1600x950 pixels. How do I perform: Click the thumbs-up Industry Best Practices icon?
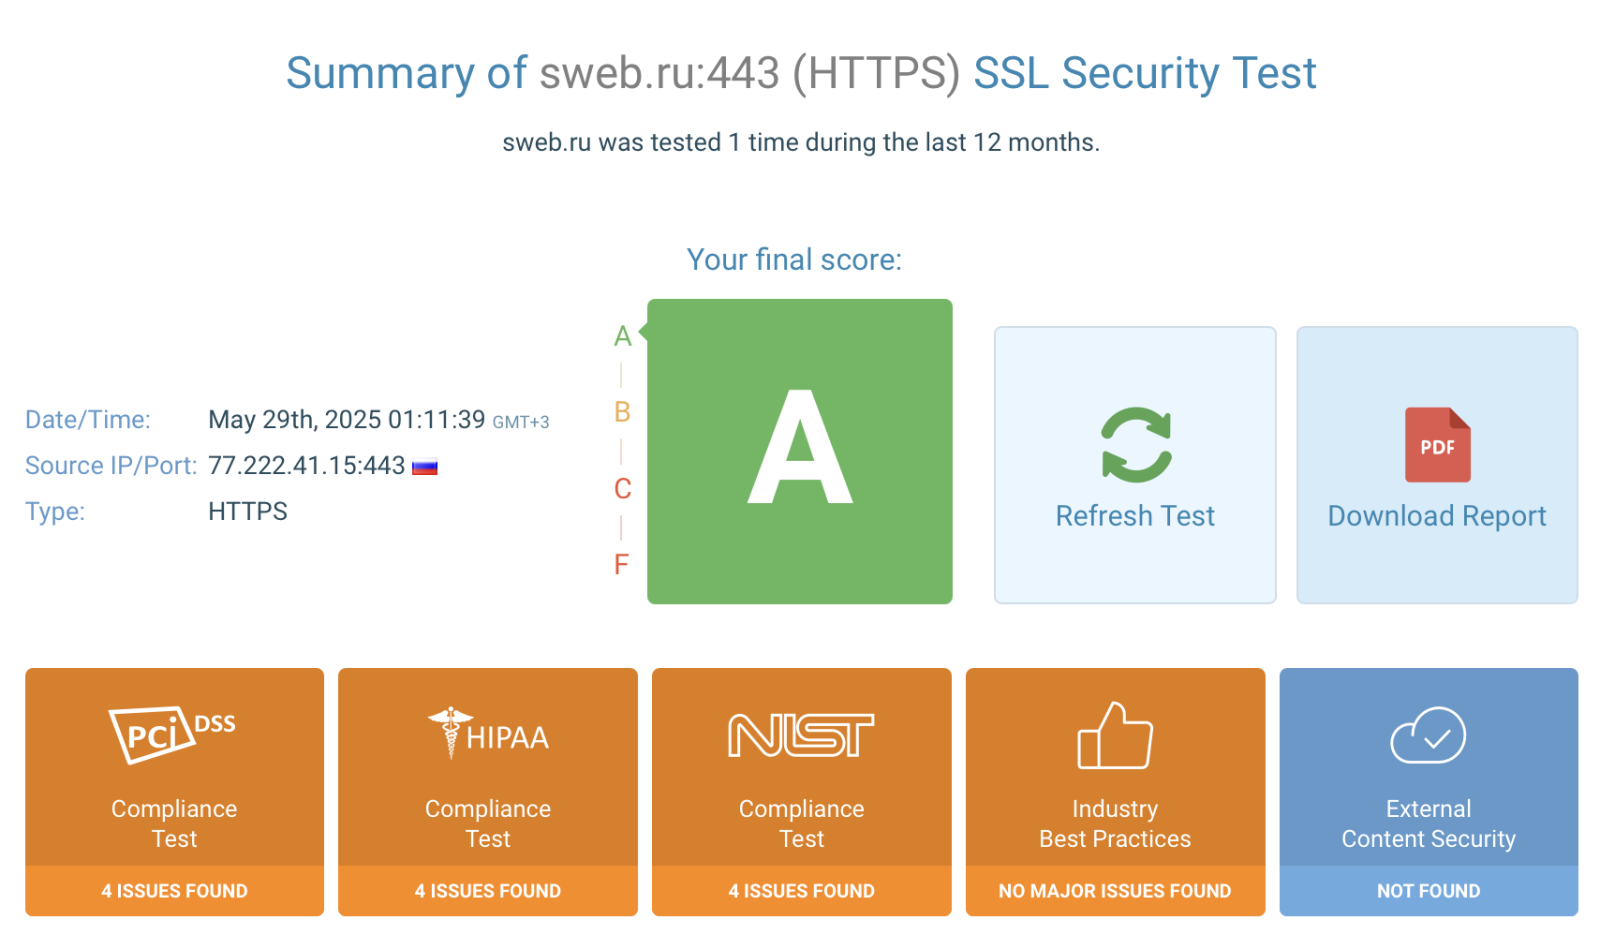click(x=1114, y=735)
